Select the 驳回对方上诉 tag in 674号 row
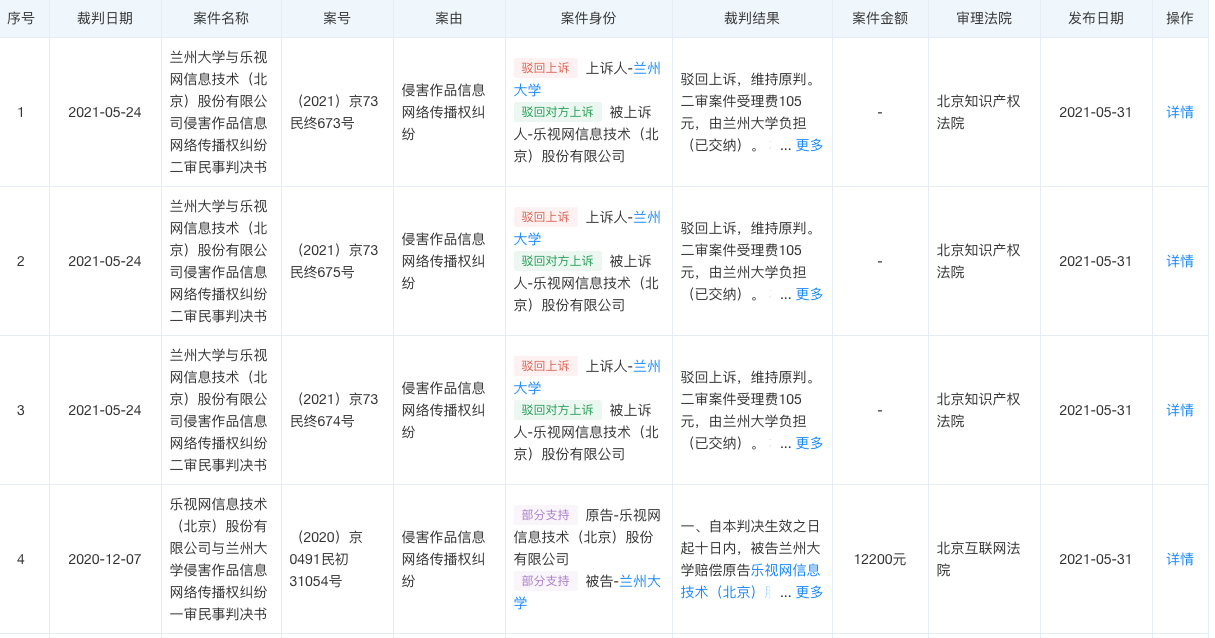Screen dimensions: 1215x638 click(558, 410)
